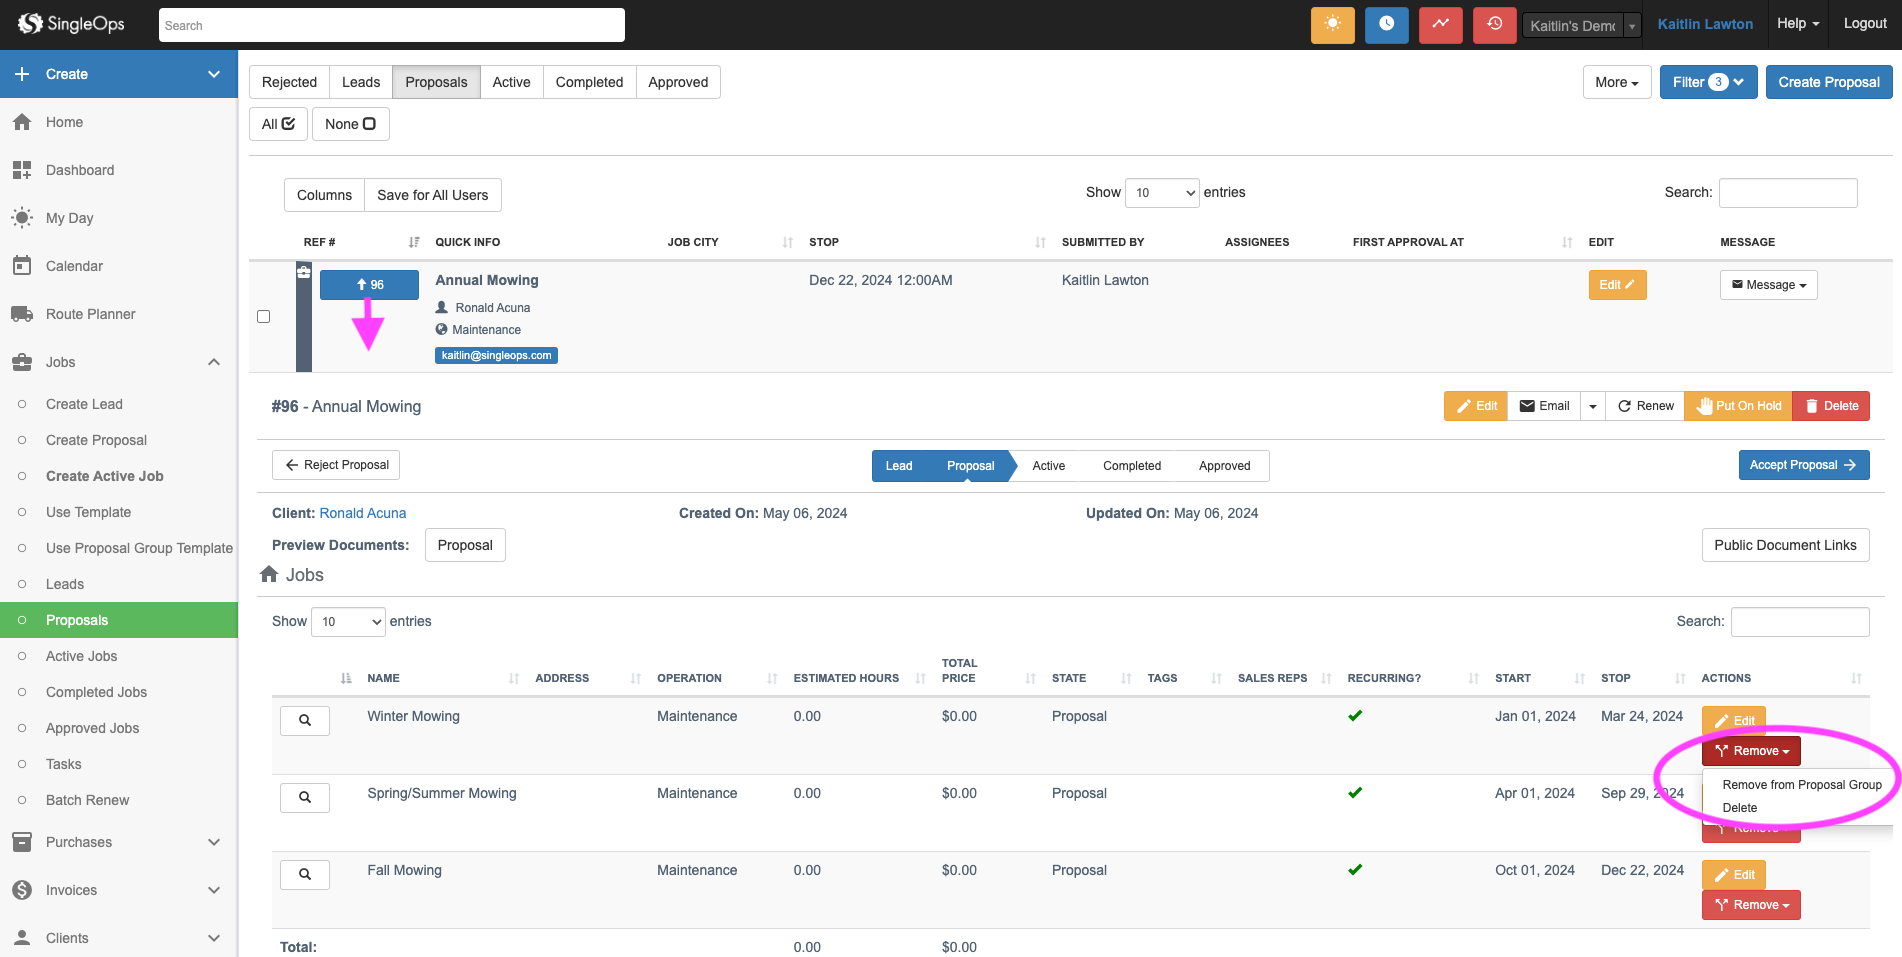Click magnifier icon for Fall Mowing row
Viewport: 1902px width, 957px height.
[305, 874]
